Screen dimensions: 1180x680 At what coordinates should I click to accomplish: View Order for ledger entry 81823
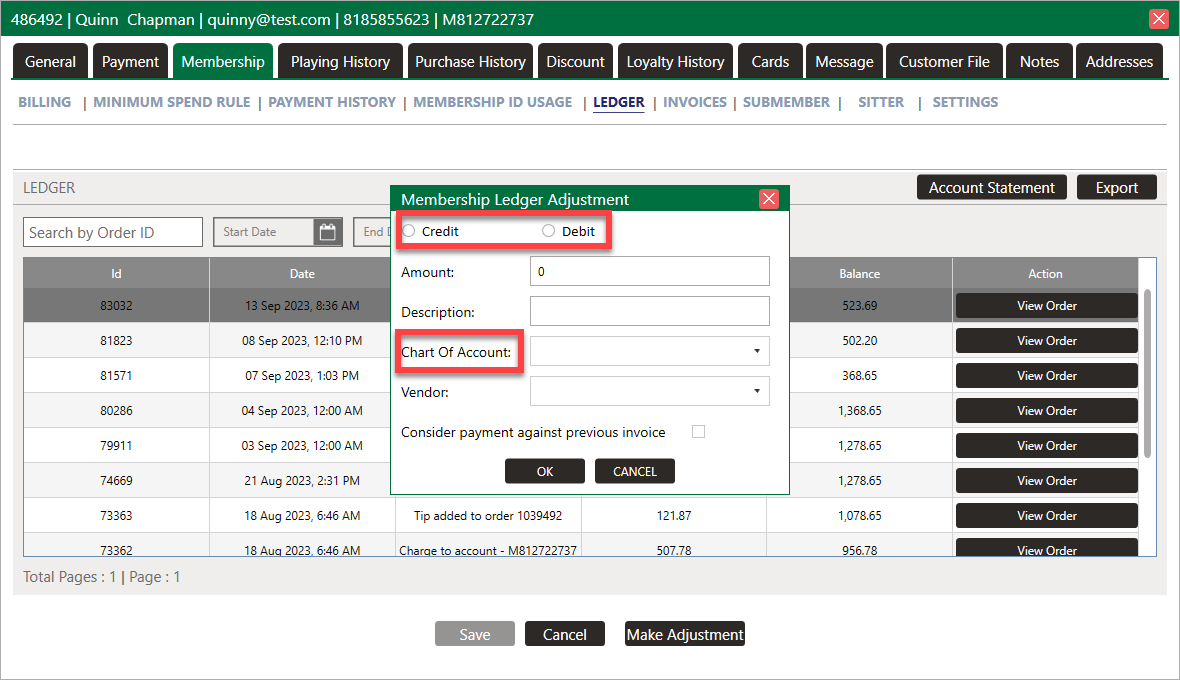(1046, 341)
